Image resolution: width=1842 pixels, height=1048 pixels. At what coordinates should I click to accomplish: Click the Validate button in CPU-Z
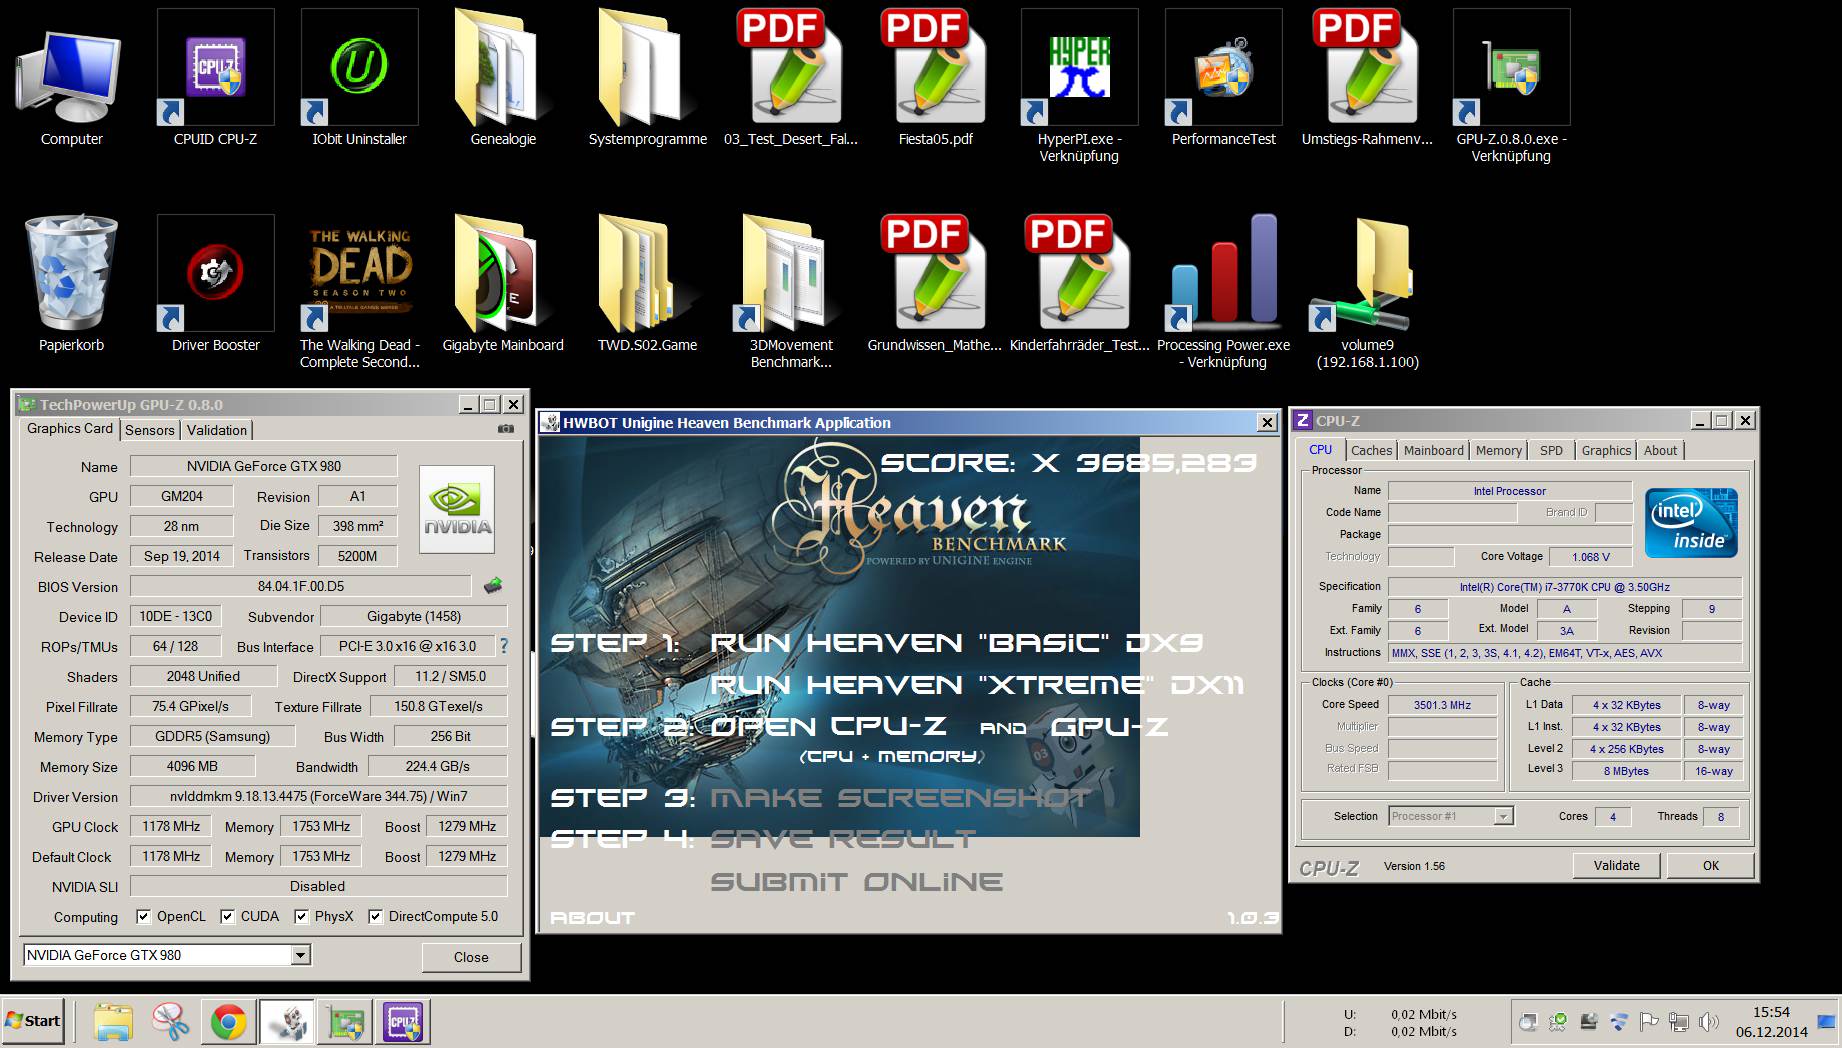pos(1616,865)
